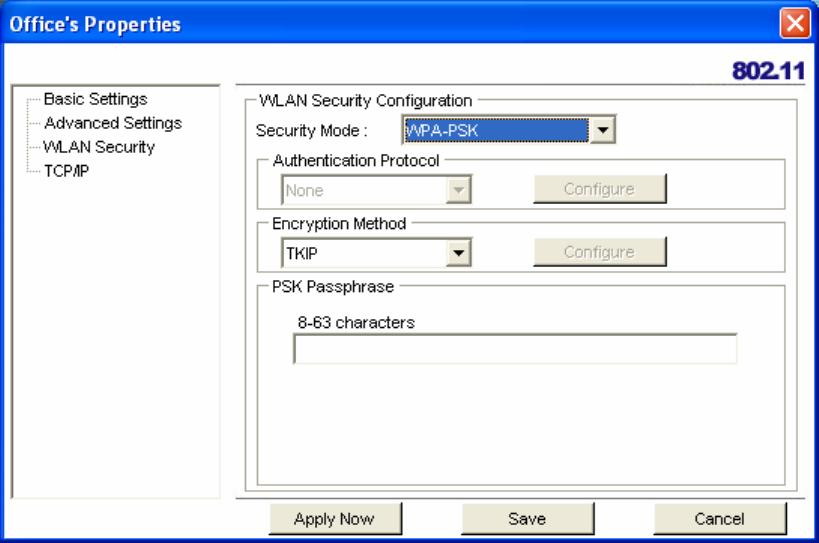Click the WPA-PSK security mode field
Image resolution: width=819 pixels, height=543 pixels.
pos(494,129)
